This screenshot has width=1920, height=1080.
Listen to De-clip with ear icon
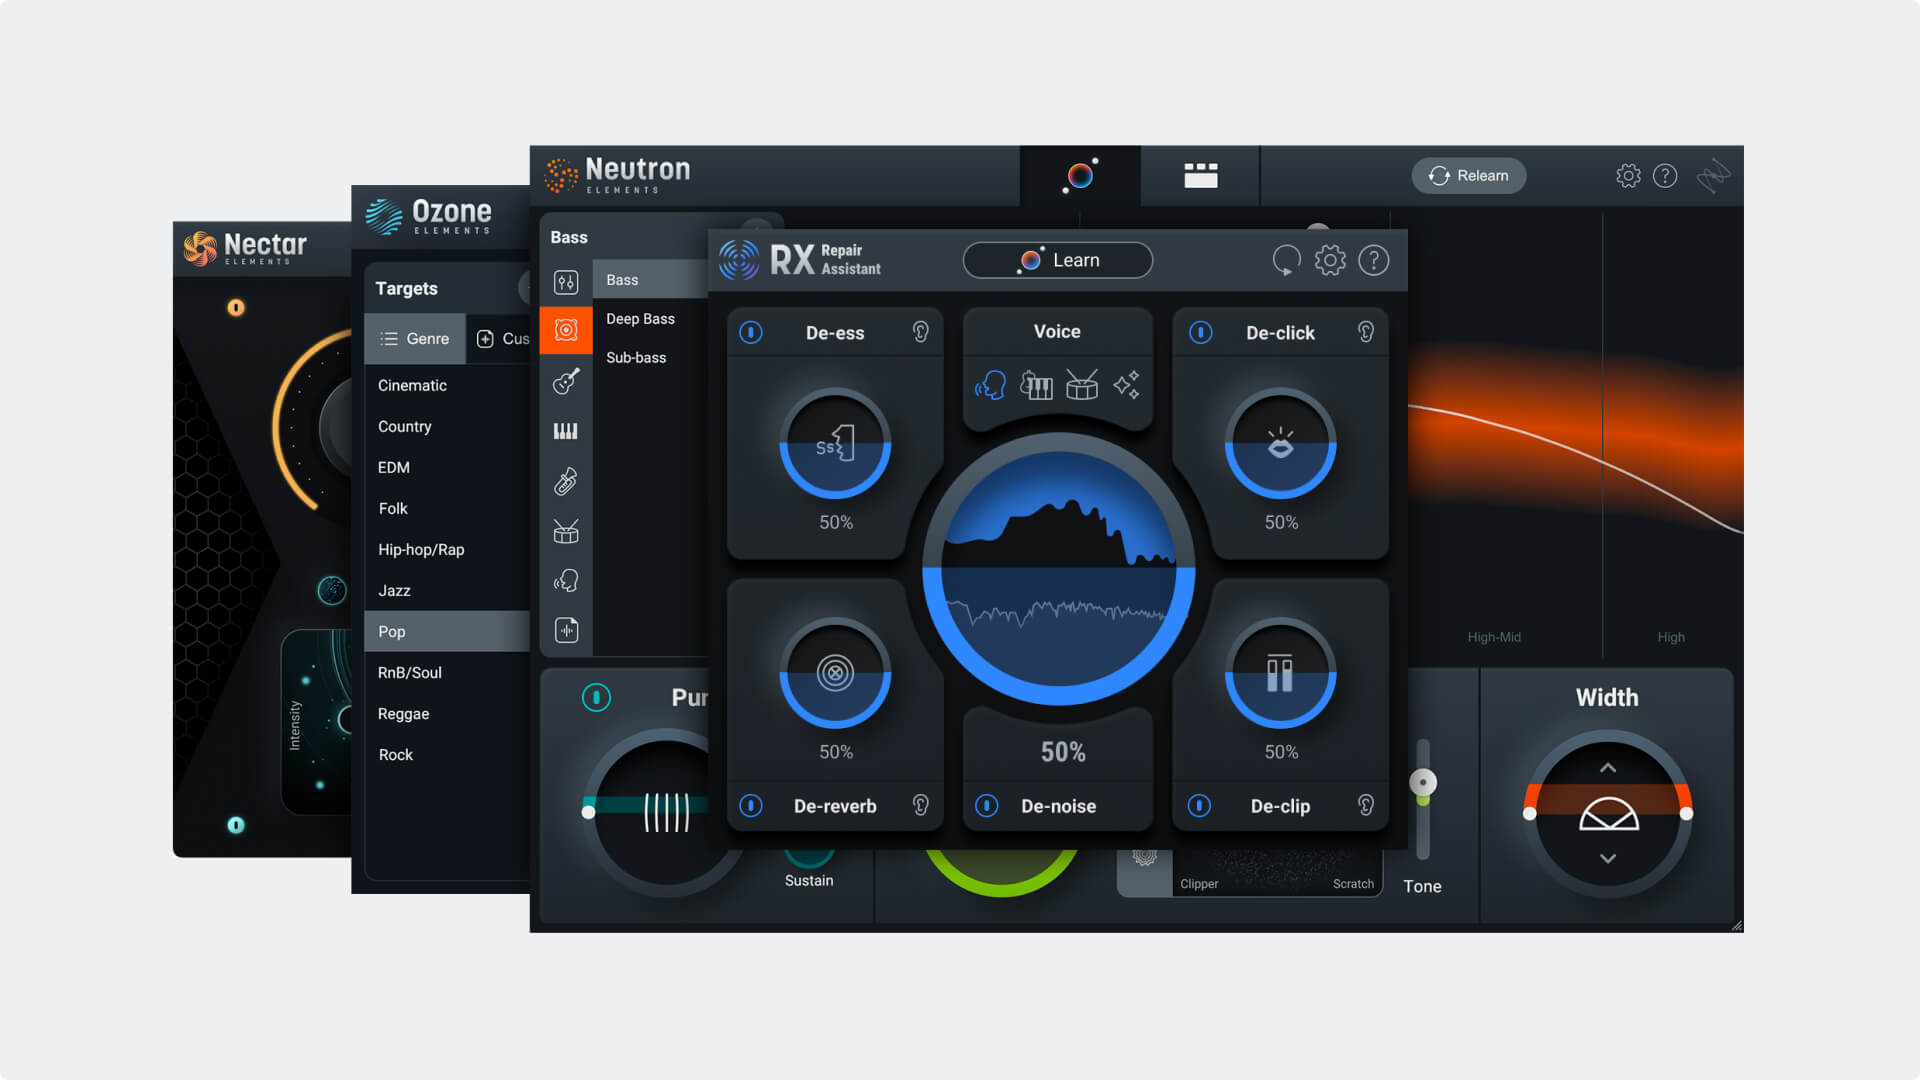pos(1366,805)
